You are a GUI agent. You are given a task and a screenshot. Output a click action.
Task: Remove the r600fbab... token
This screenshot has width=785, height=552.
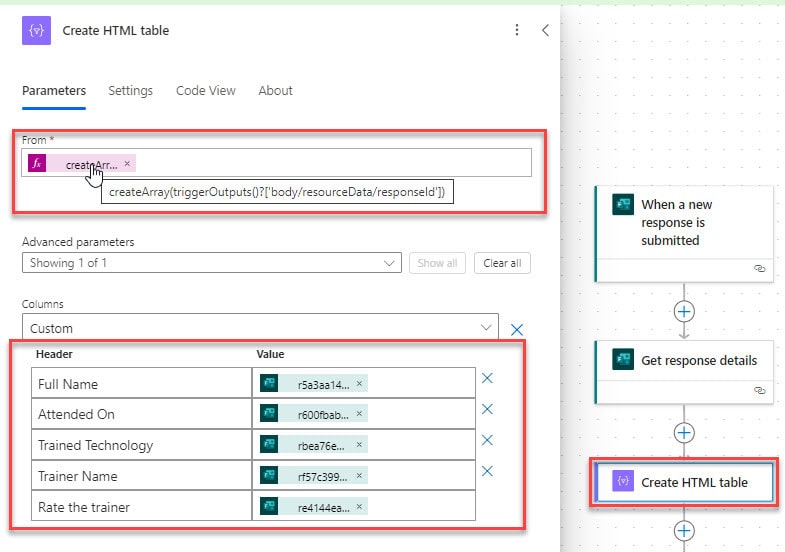pos(359,414)
